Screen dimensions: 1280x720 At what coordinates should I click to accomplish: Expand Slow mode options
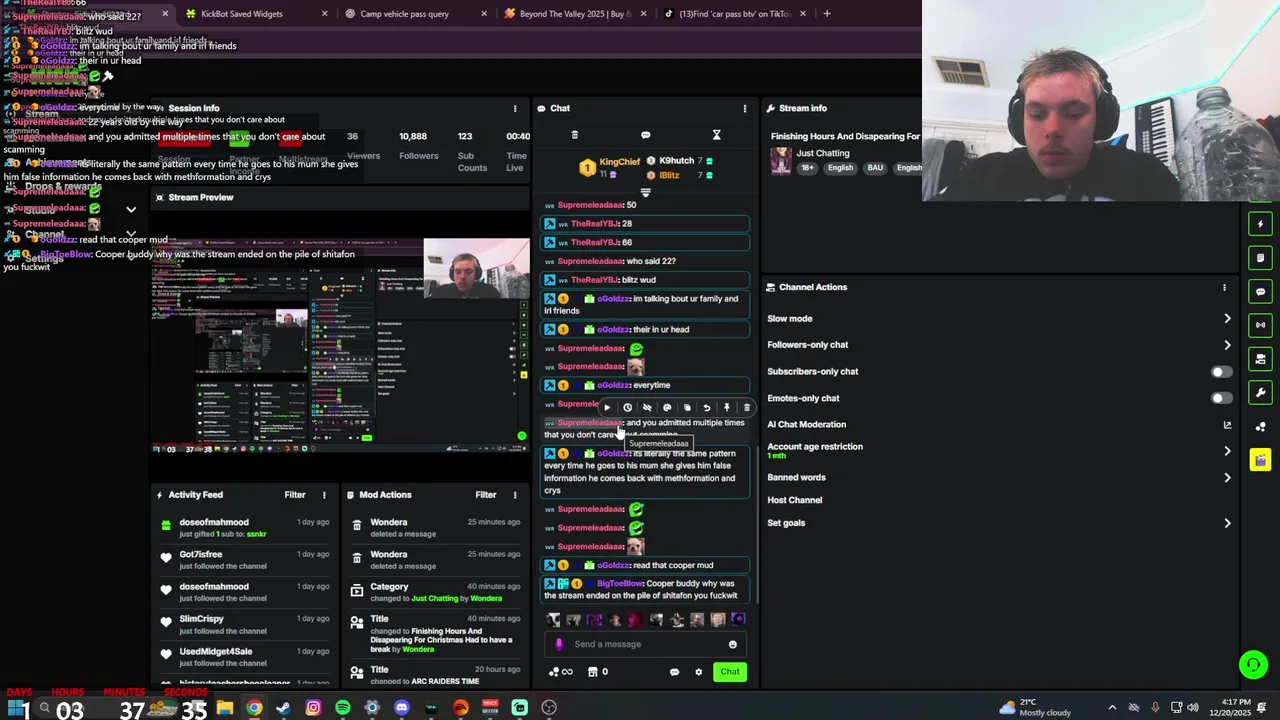(x=1227, y=319)
